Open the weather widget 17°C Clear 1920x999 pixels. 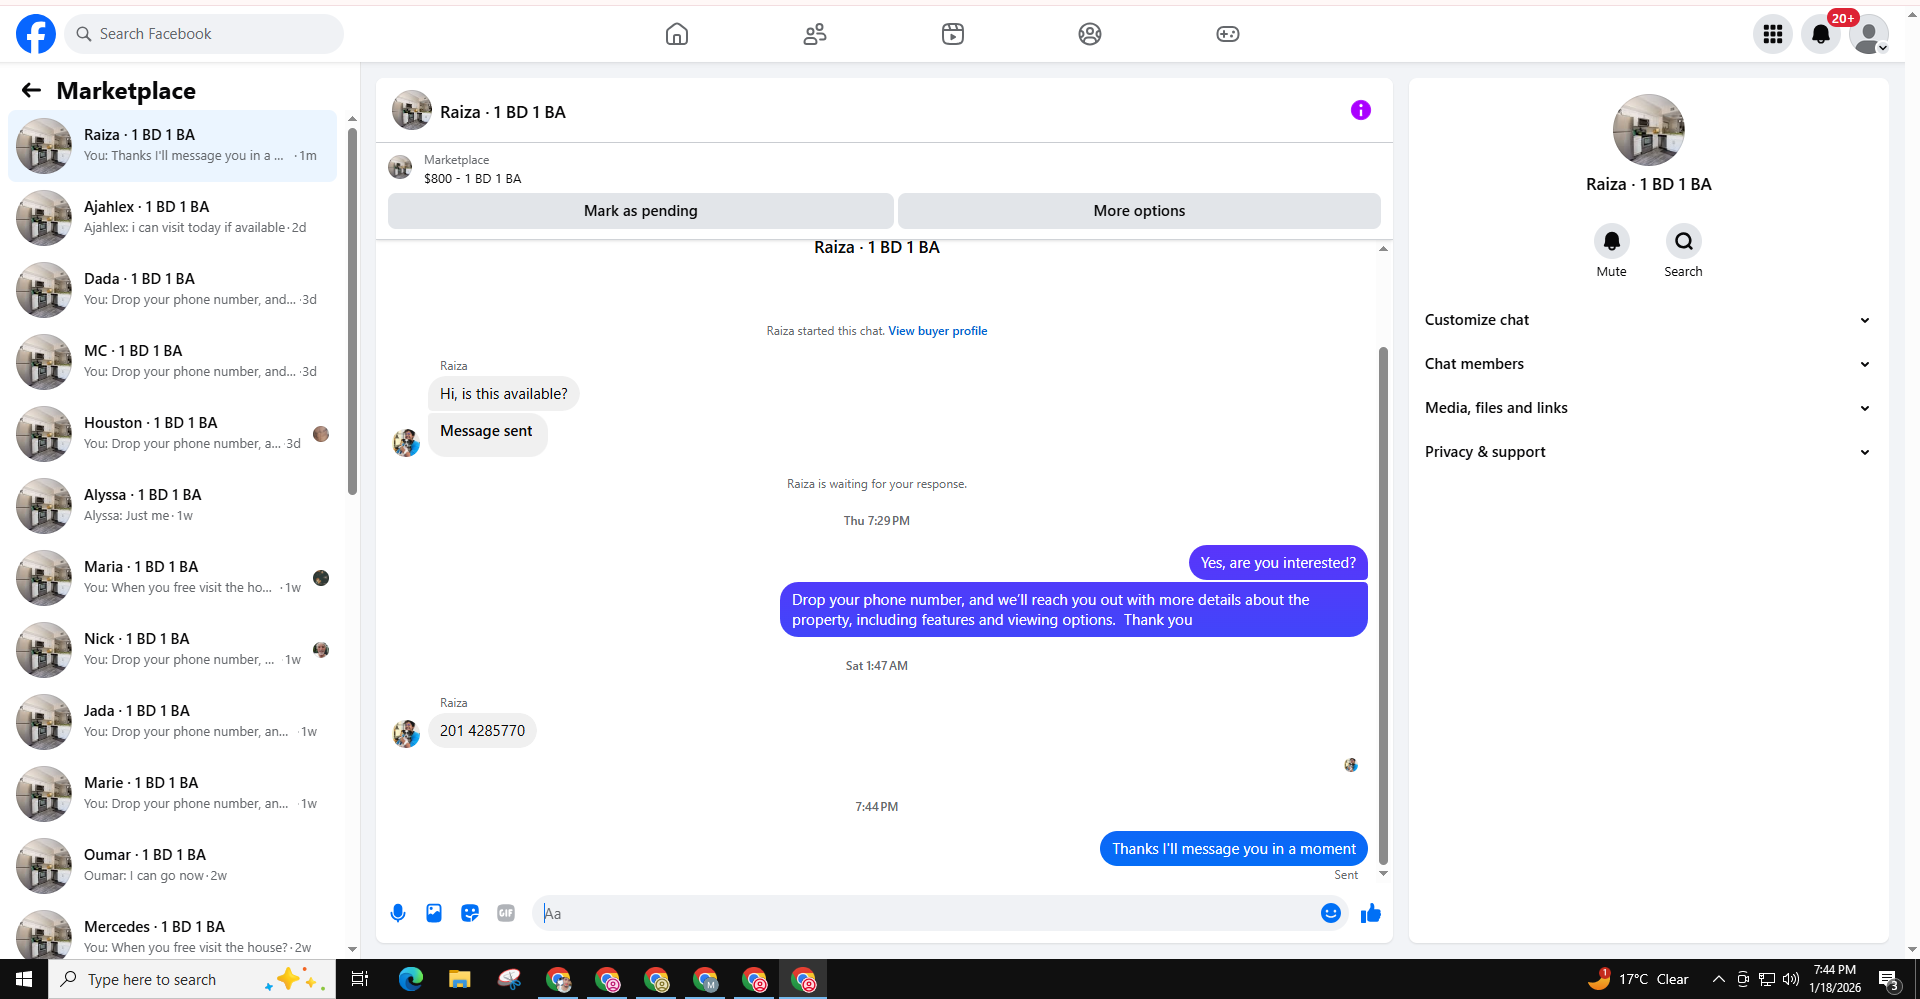(x=1639, y=979)
